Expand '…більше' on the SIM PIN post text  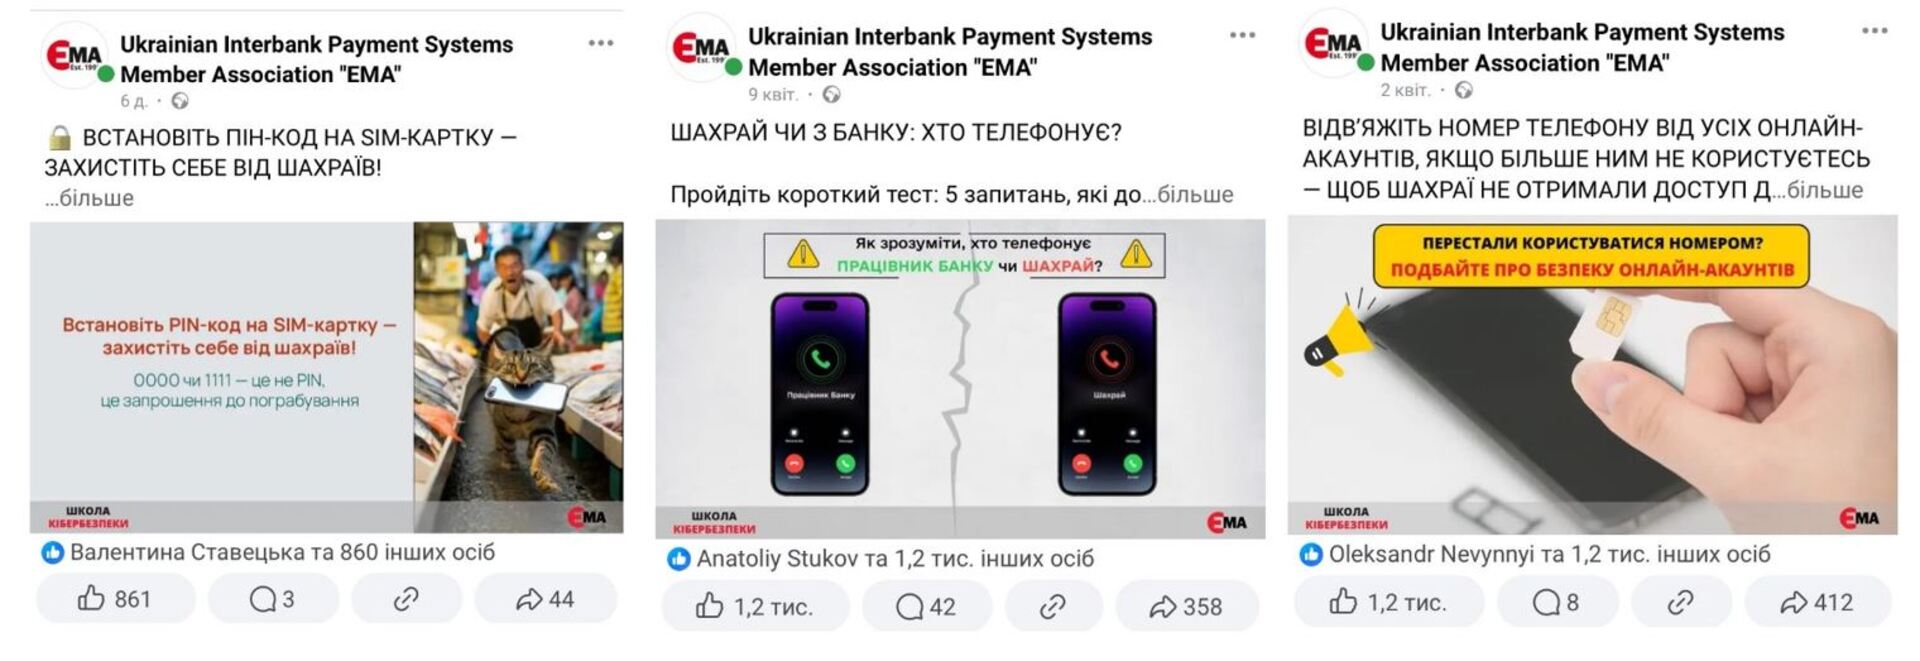[89, 198]
